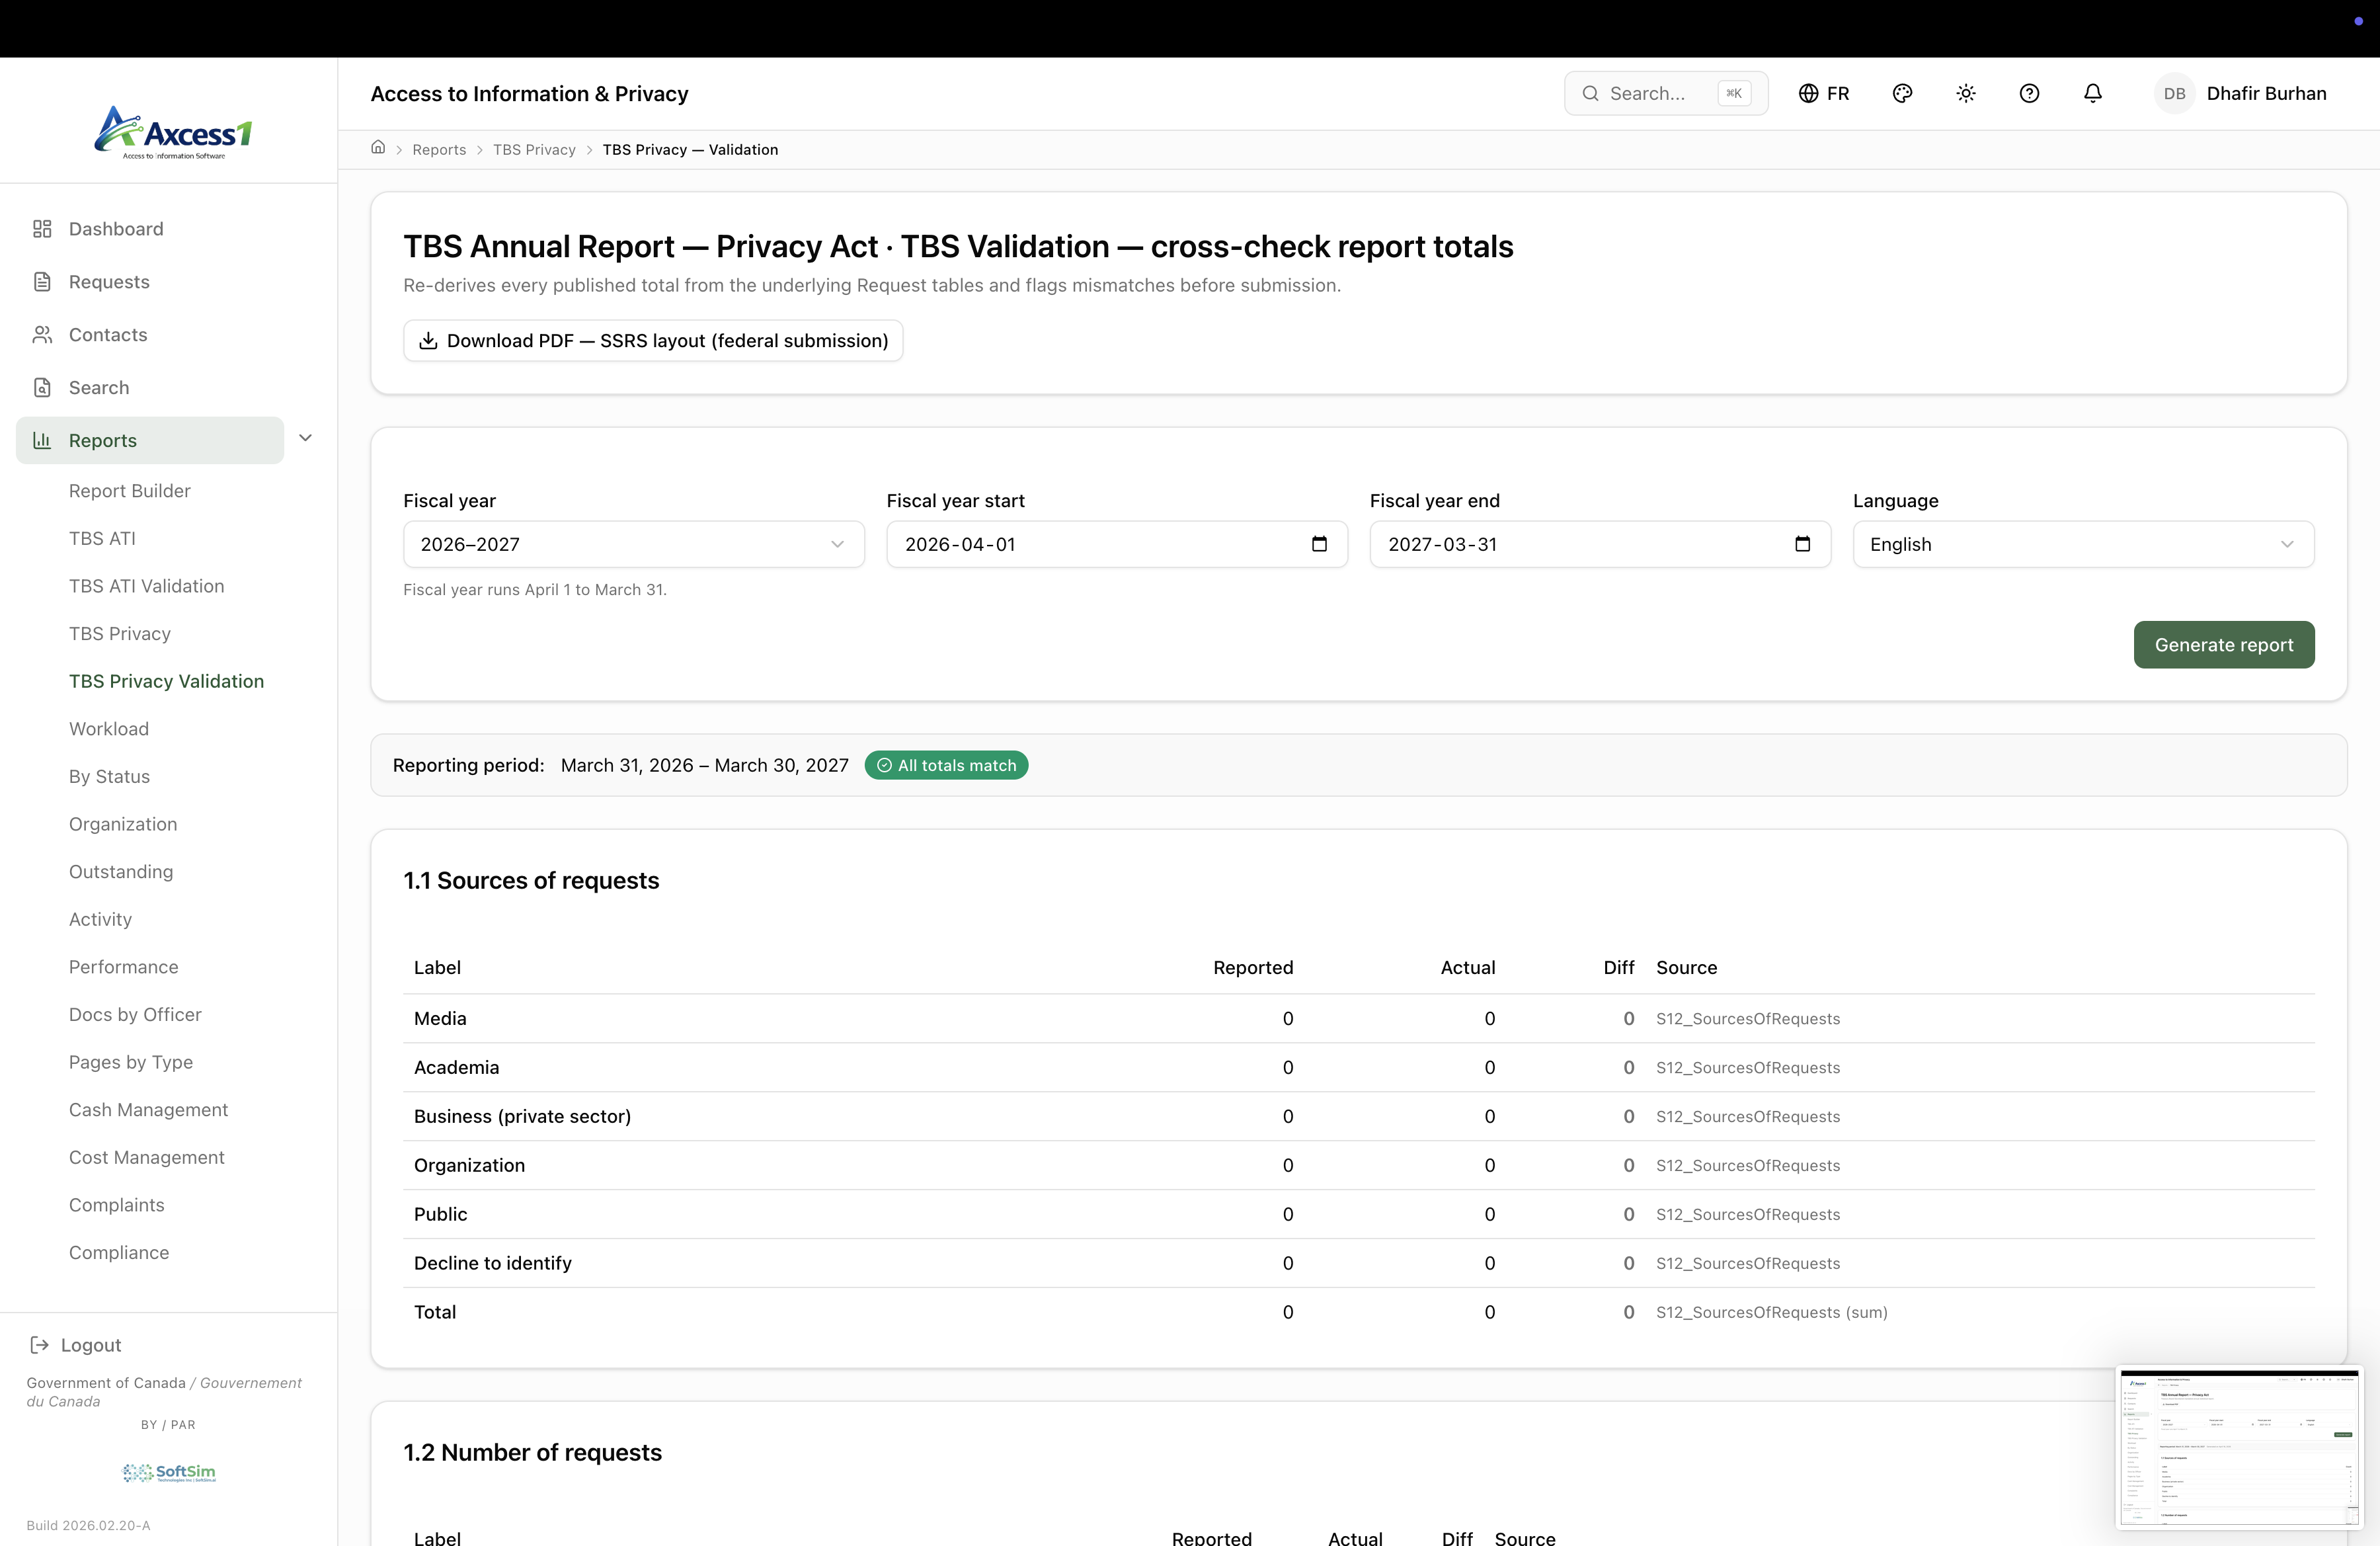Open notifications bell icon

point(2092,93)
